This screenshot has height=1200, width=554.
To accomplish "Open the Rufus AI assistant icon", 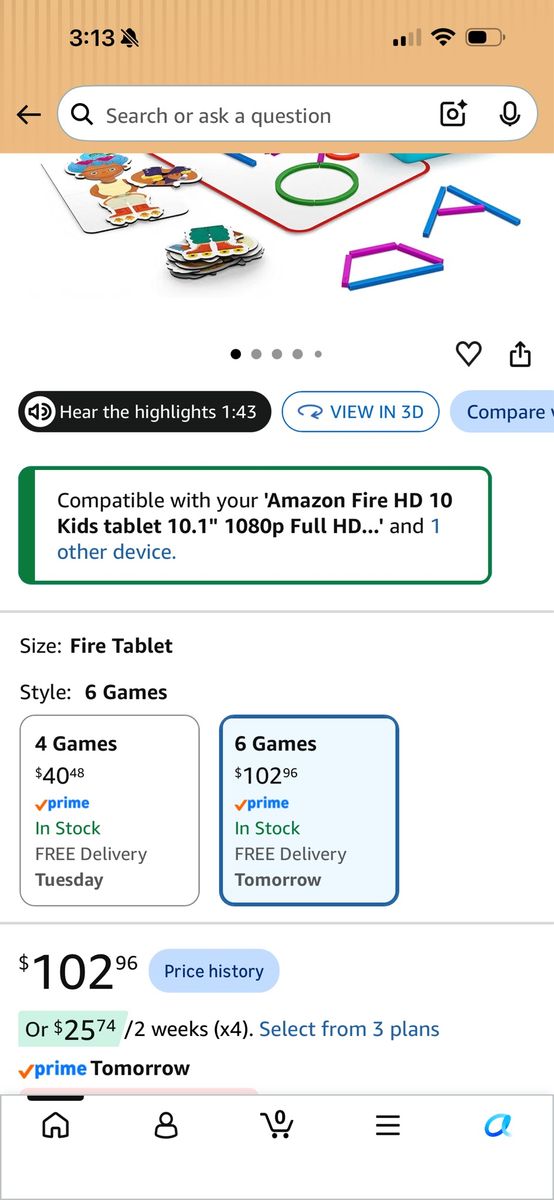I will pyautogui.click(x=498, y=1125).
